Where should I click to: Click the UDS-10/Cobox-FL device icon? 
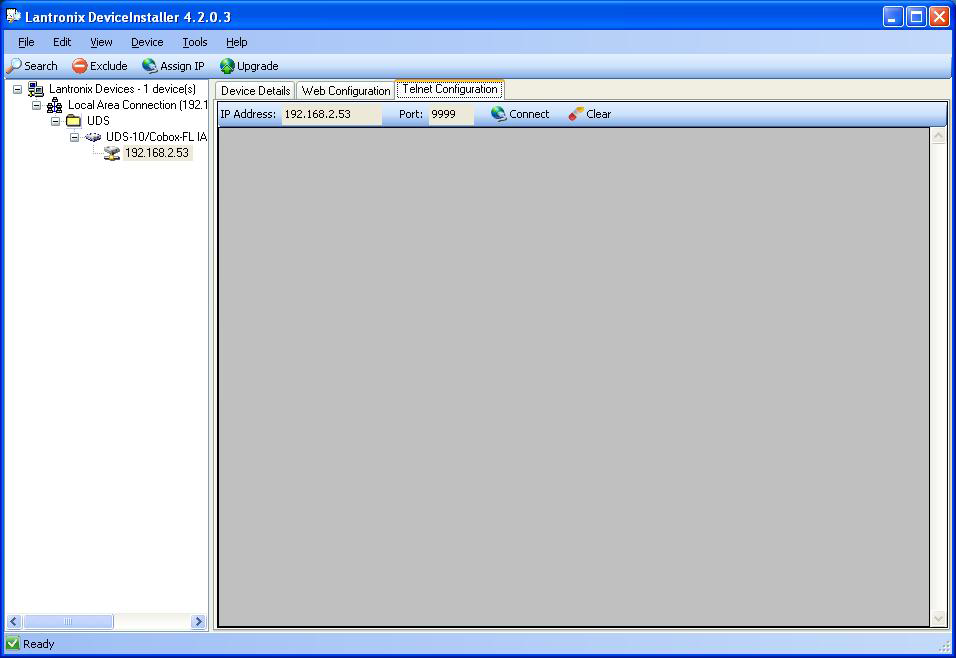93,137
